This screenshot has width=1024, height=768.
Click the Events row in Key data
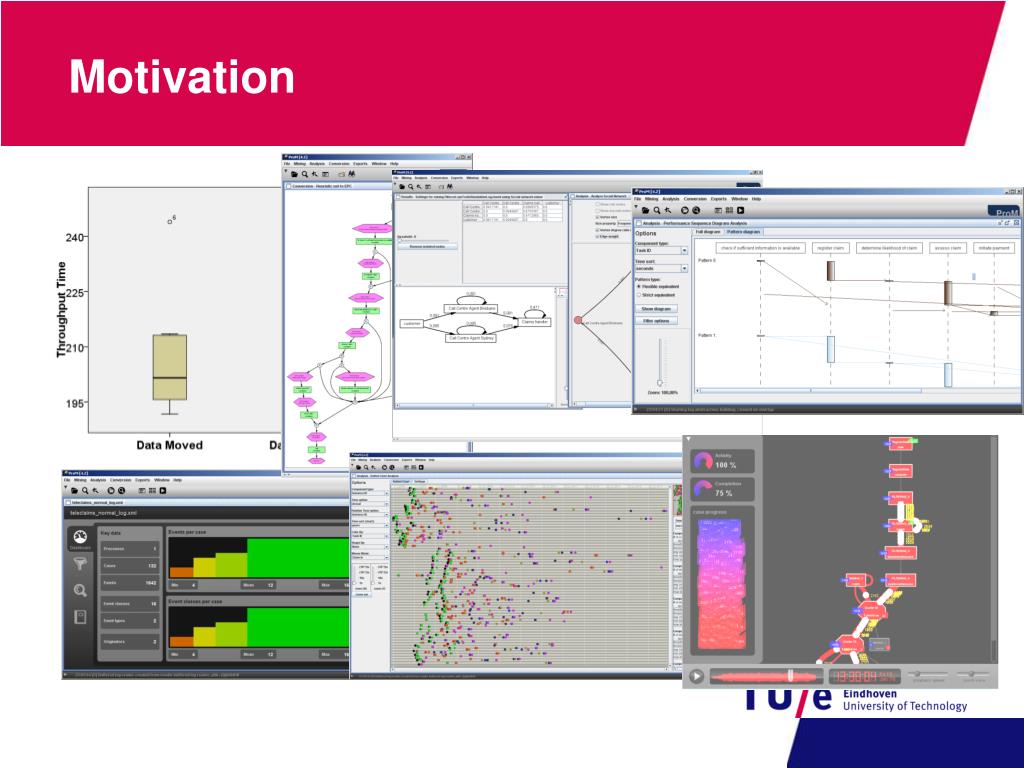[130, 583]
